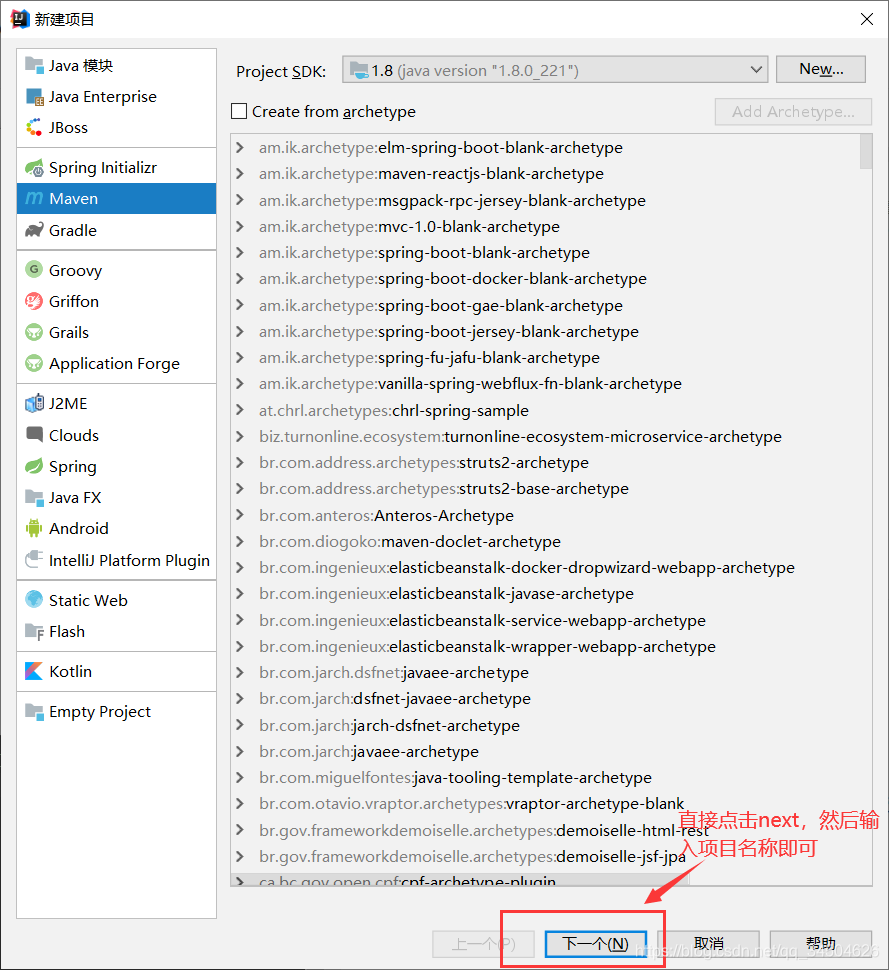889x970 pixels.
Task: Select Spring Initializr project type label
Action: pyautogui.click(x=103, y=168)
